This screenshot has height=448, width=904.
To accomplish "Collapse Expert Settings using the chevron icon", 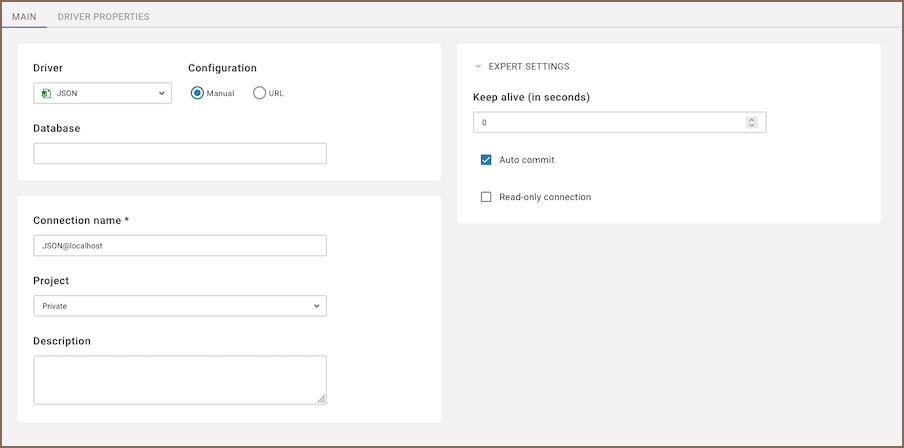I will 478,67.
